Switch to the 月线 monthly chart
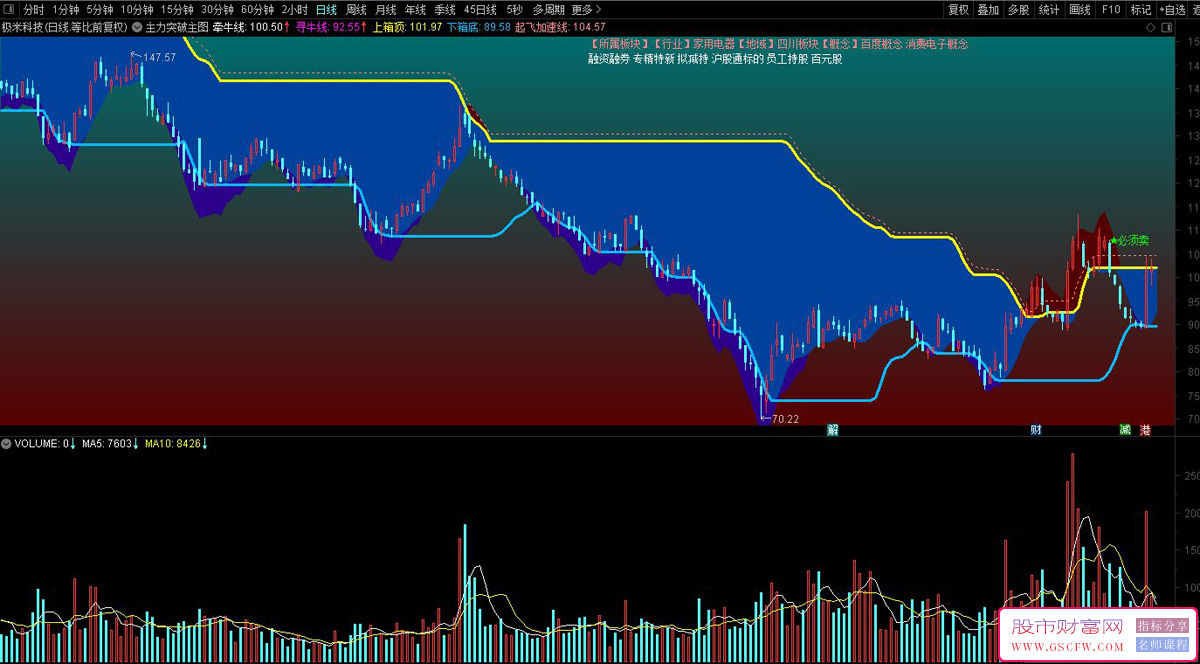The image size is (1200, 664). tap(385, 9)
